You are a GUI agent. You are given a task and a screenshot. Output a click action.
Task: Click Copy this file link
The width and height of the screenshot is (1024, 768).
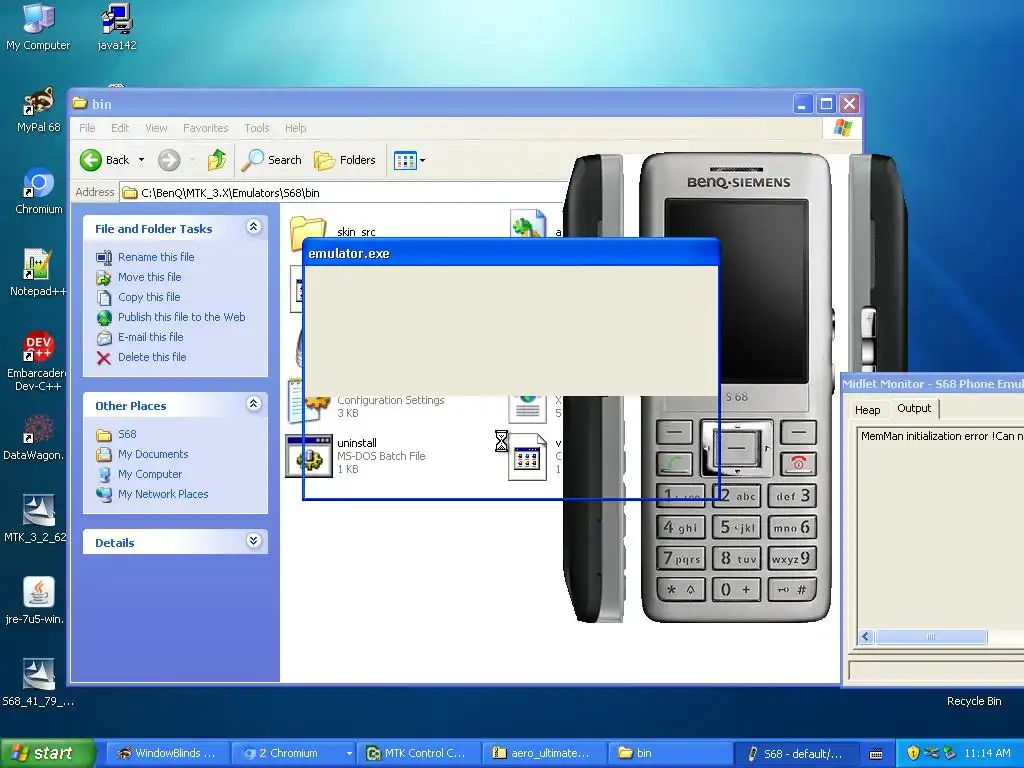(x=149, y=297)
